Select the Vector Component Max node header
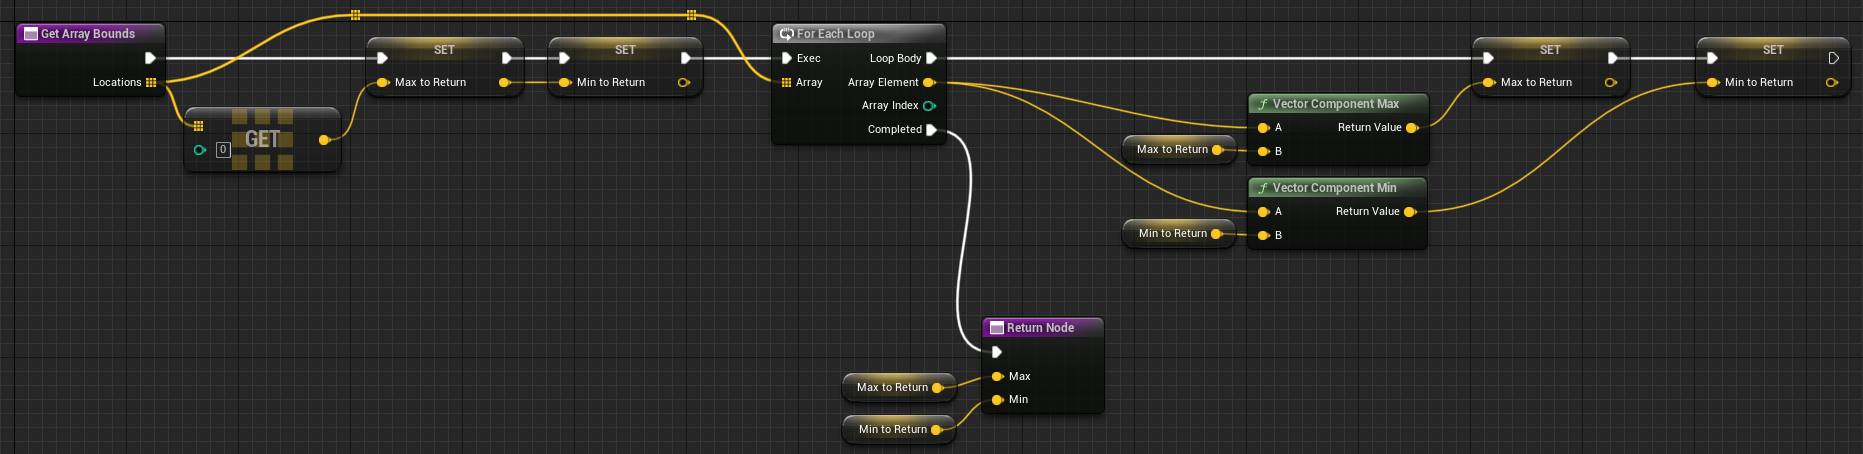The height and width of the screenshot is (454, 1863). 1335,104
